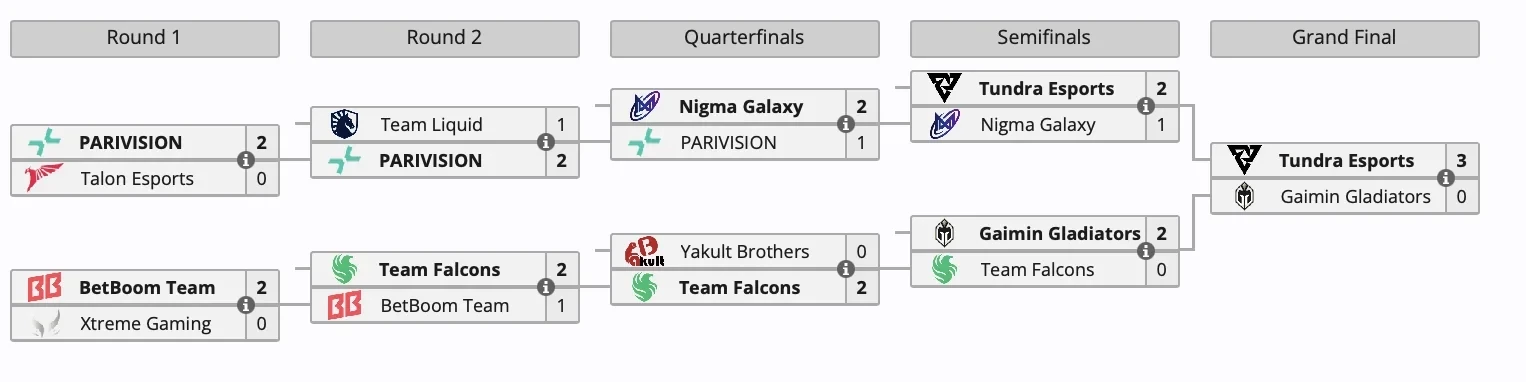The image size is (1526, 382).
Task: Open info for Gaimin Gladiators vs Falcons semifinal
Action: pyautogui.click(x=1145, y=251)
